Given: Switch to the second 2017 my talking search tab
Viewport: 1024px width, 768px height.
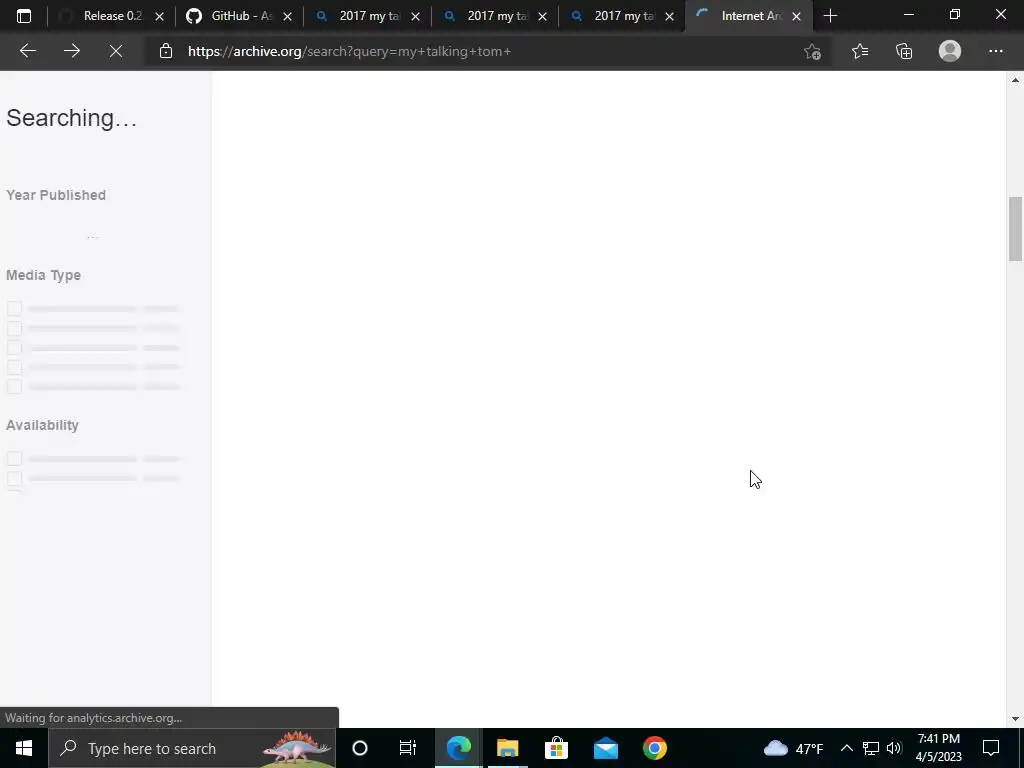Looking at the screenshot, I should pyautogui.click(x=495, y=16).
